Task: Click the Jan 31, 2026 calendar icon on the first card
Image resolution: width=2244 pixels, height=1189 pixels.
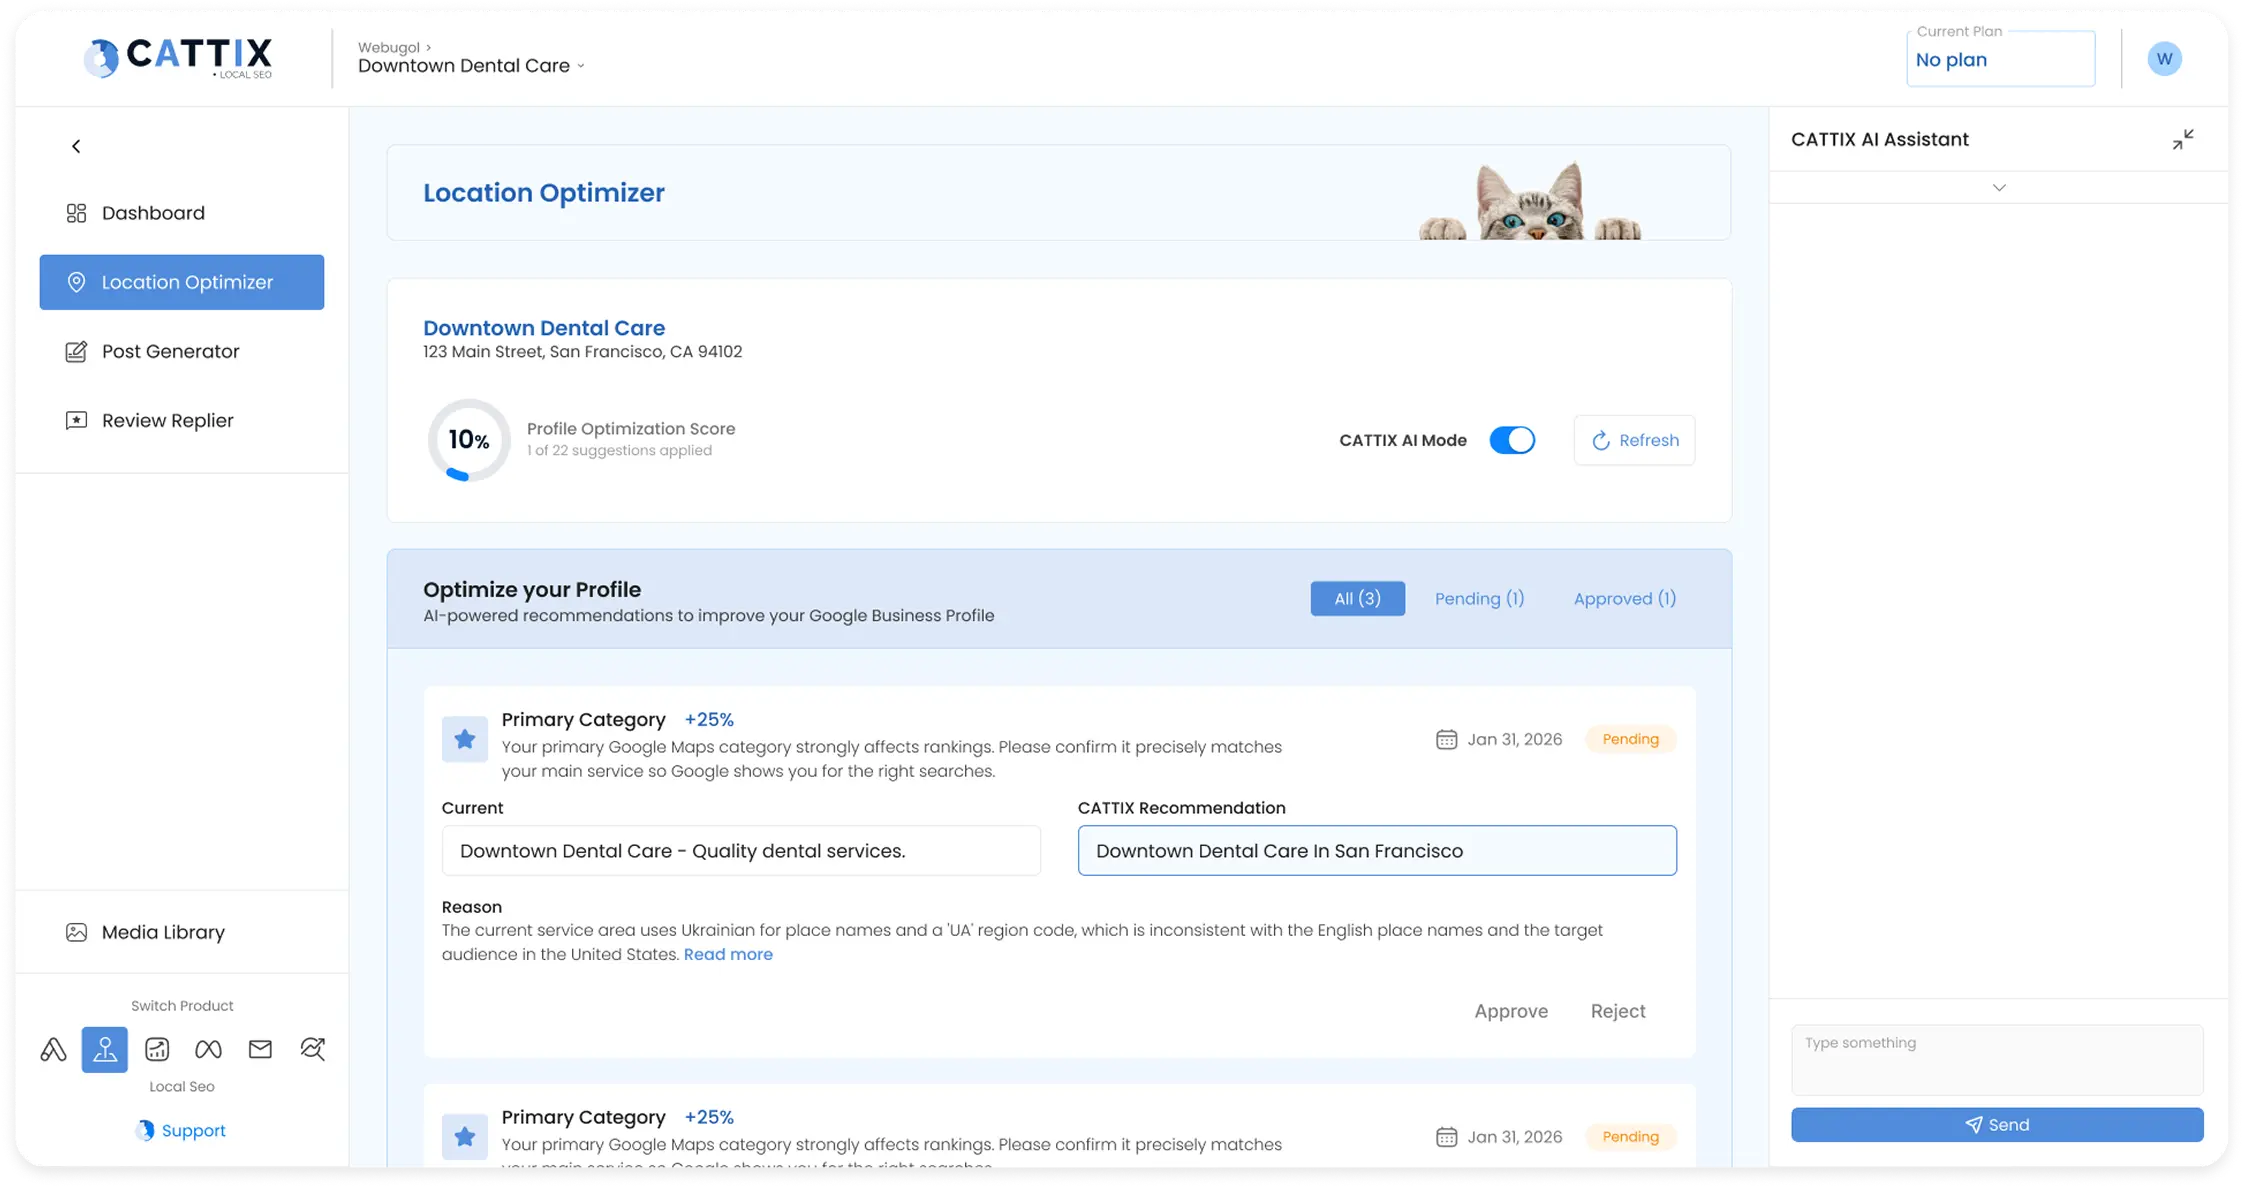Action: tap(1446, 739)
